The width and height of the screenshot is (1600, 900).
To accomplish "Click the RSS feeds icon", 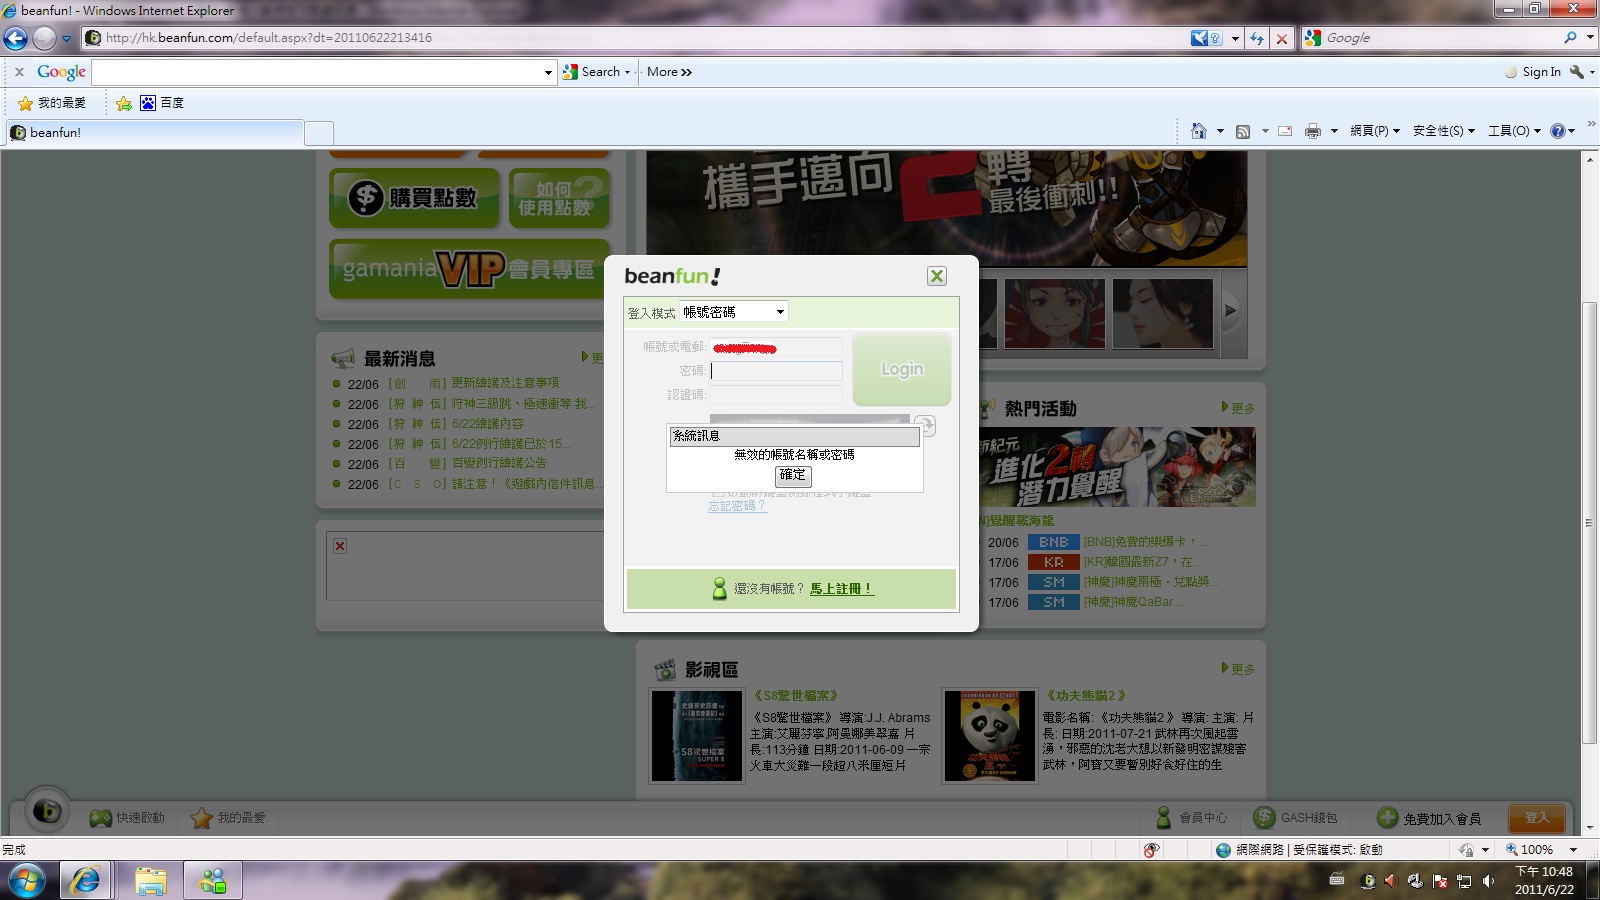I will [x=1243, y=131].
